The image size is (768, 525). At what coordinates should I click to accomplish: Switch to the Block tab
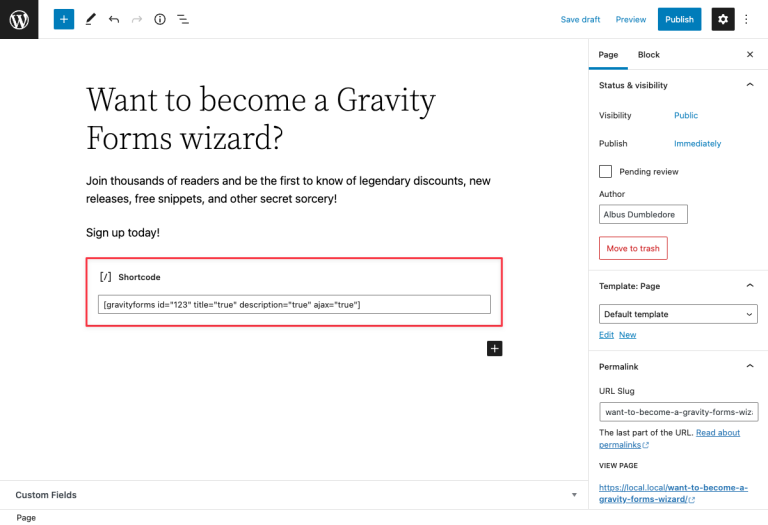(649, 55)
